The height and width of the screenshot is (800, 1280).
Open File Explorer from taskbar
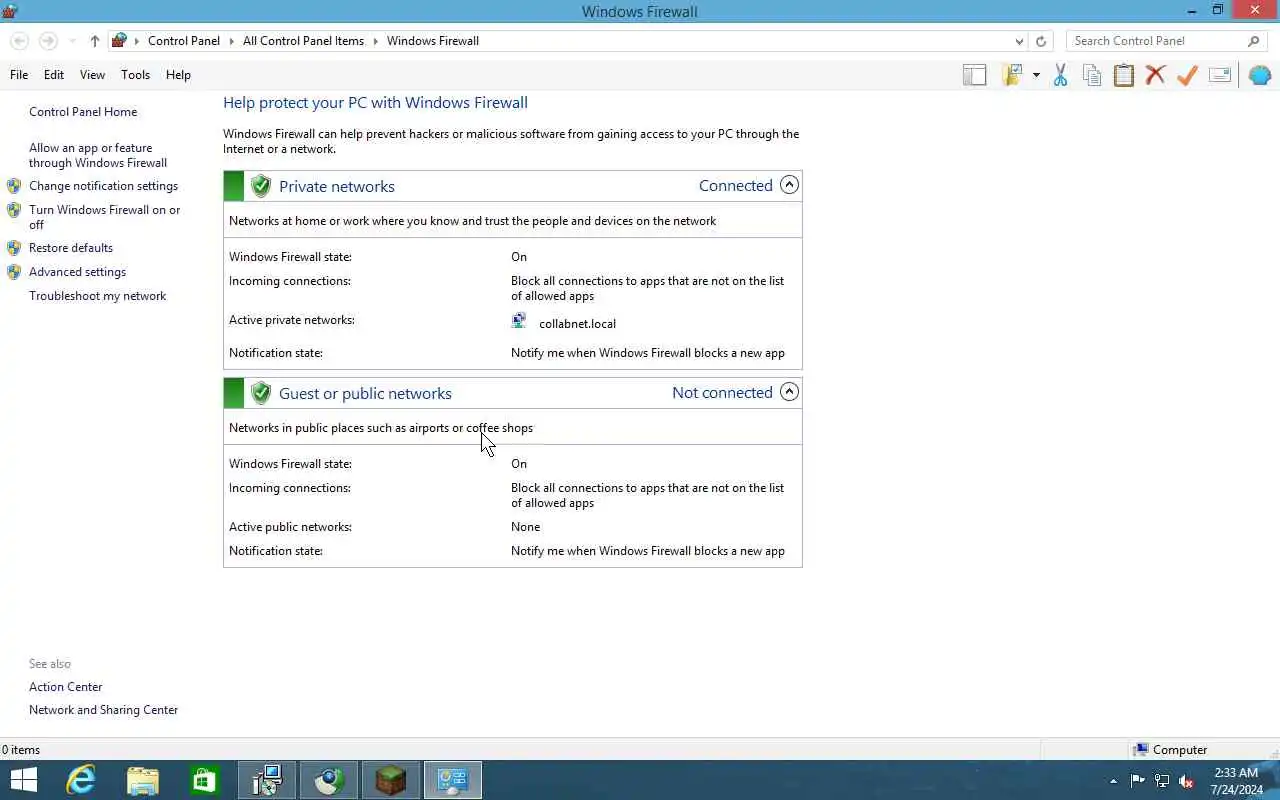pos(143,780)
